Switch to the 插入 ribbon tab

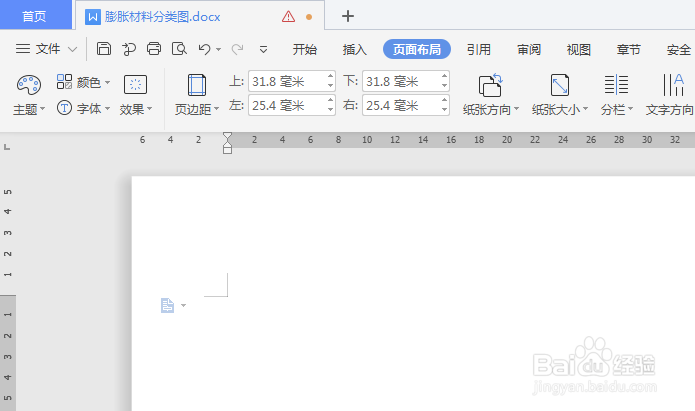355,49
